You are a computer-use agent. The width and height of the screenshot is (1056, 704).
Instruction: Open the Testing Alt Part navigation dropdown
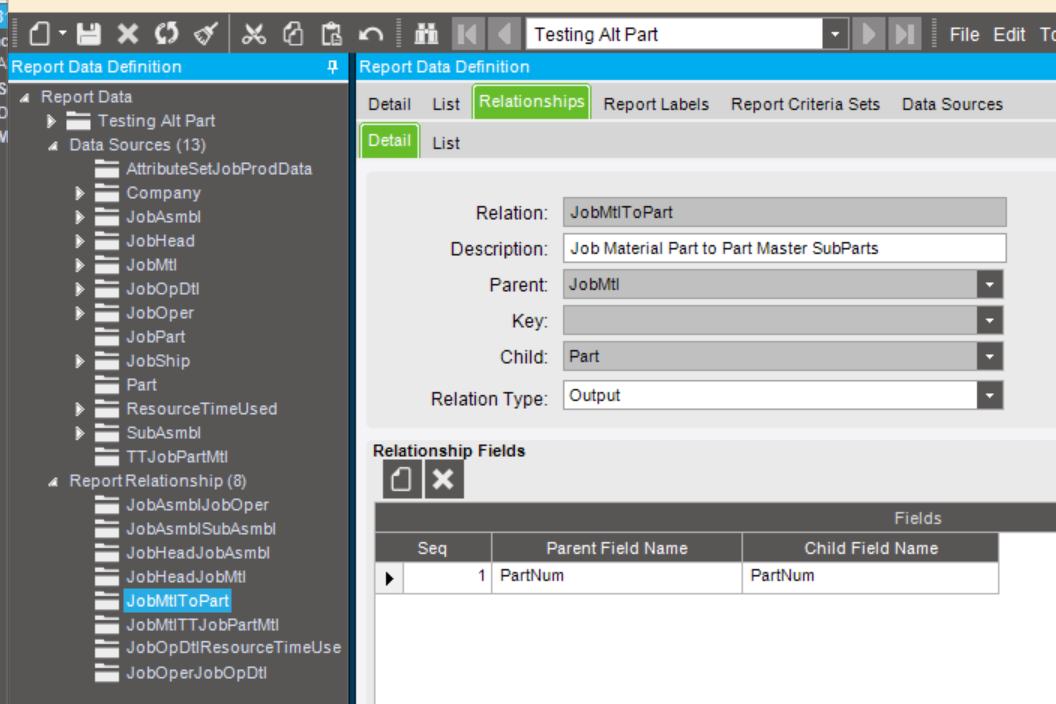835,34
